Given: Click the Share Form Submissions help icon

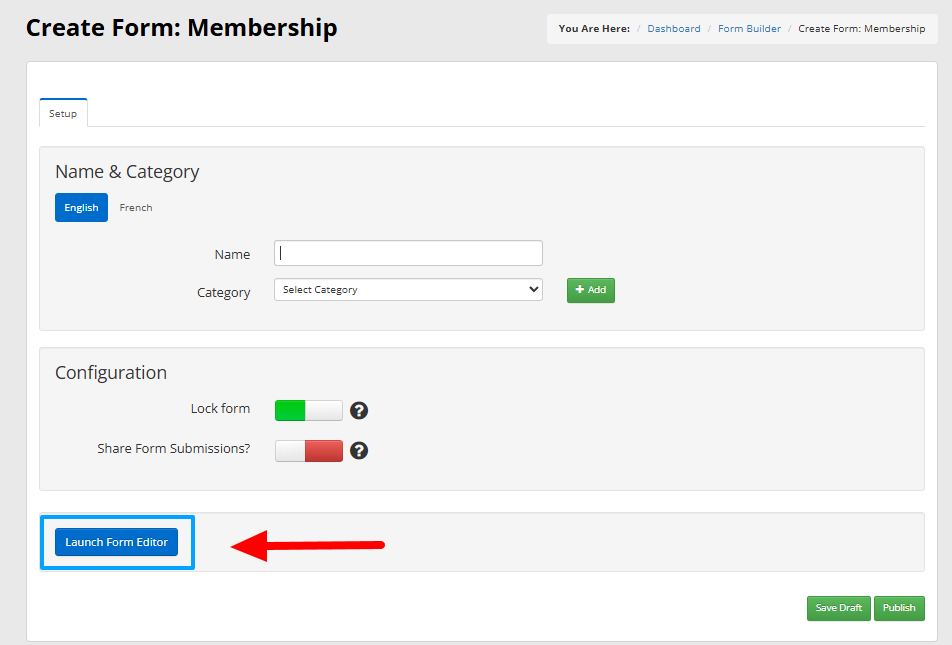Looking at the screenshot, I should pos(359,451).
